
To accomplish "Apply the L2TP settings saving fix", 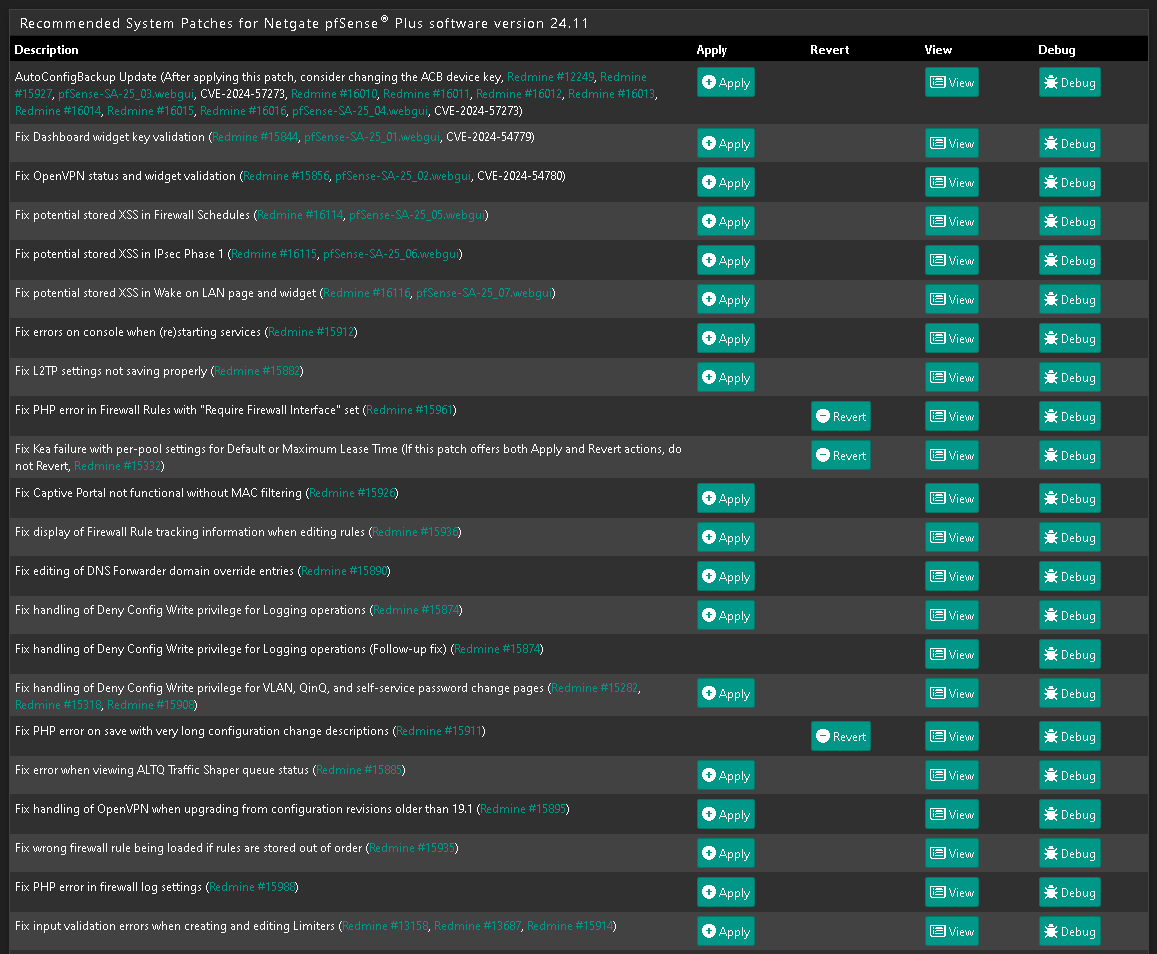I will coord(725,378).
